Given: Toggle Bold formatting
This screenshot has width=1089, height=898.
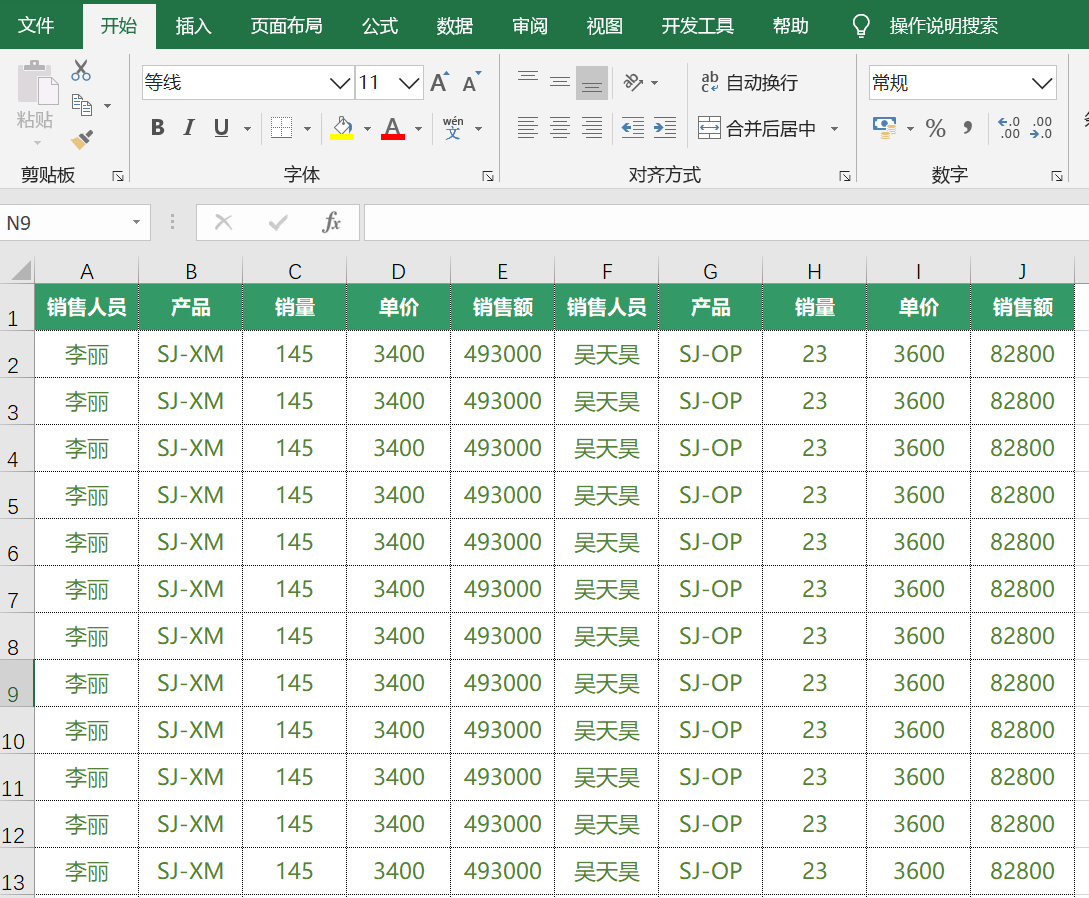Looking at the screenshot, I should (158, 128).
